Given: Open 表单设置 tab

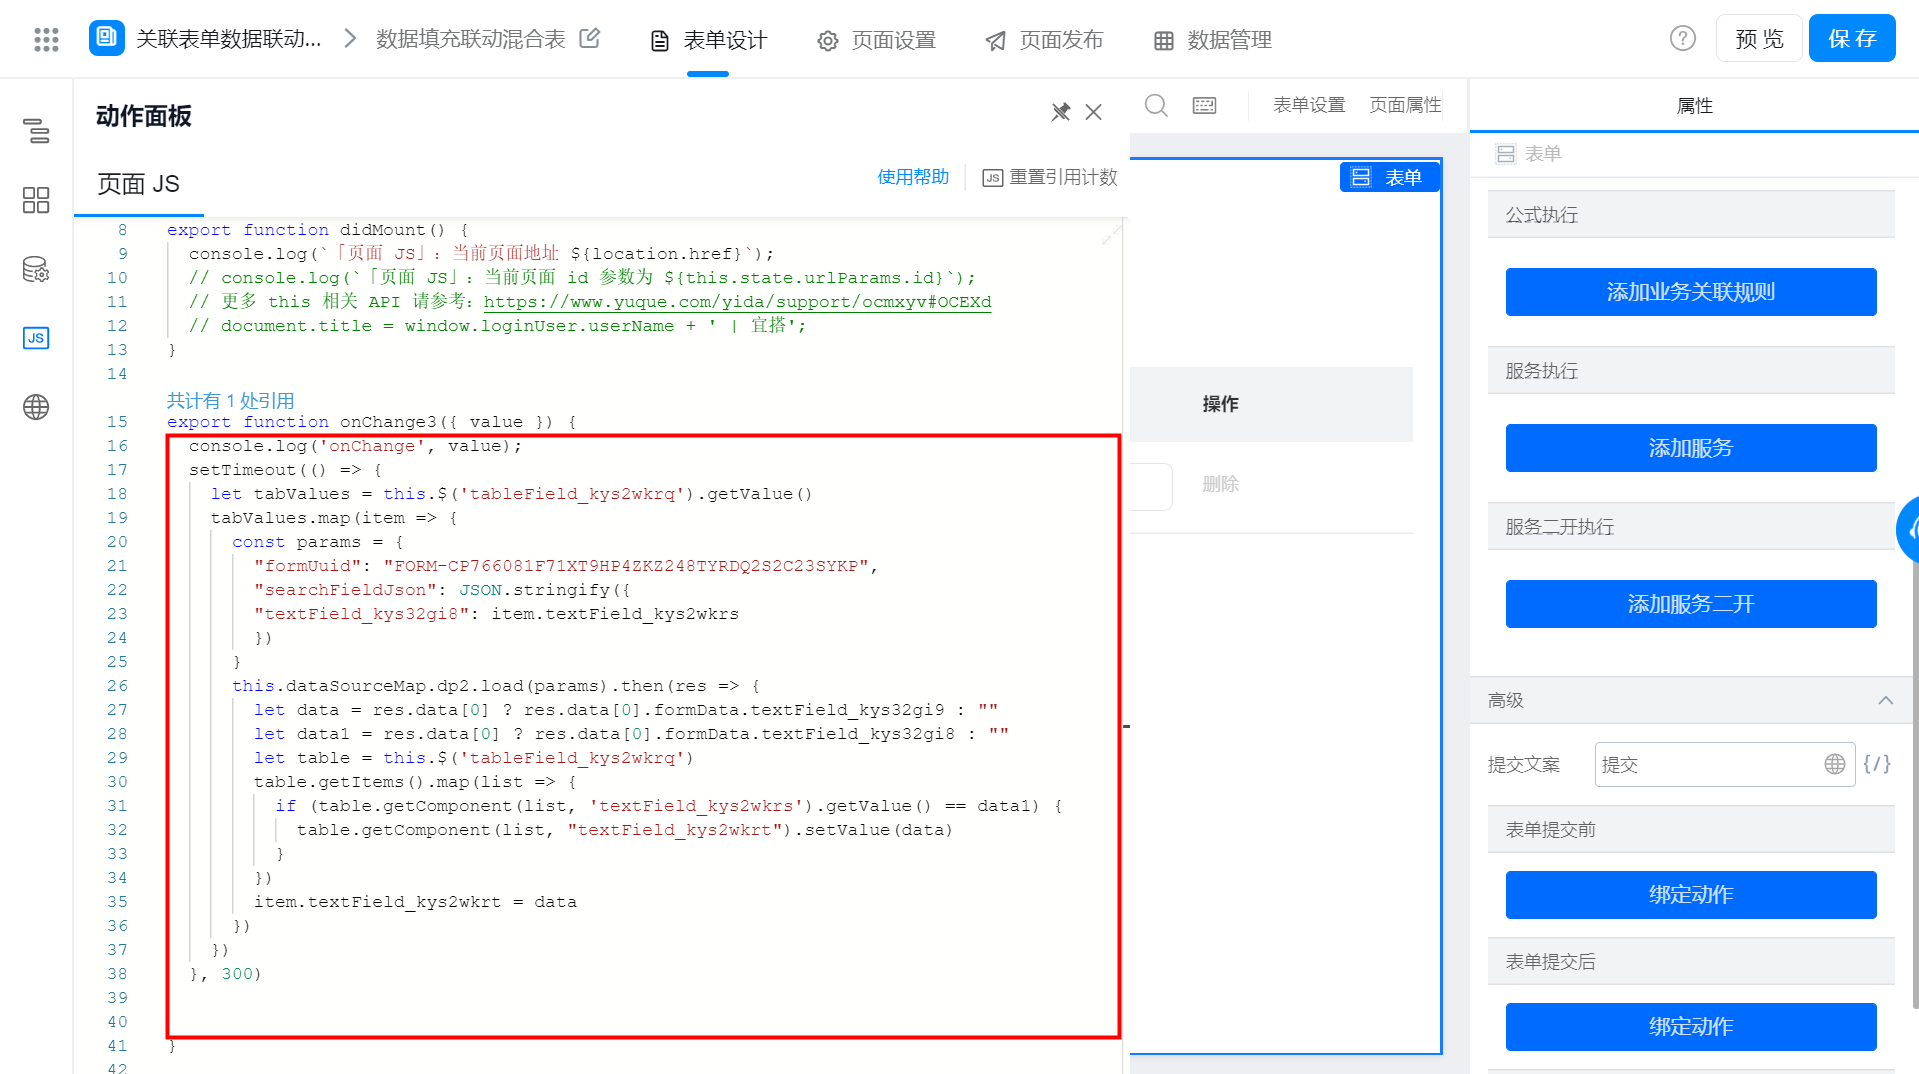Looking at the screenshot, I should pyautogui.click(x=1309, y=105).
